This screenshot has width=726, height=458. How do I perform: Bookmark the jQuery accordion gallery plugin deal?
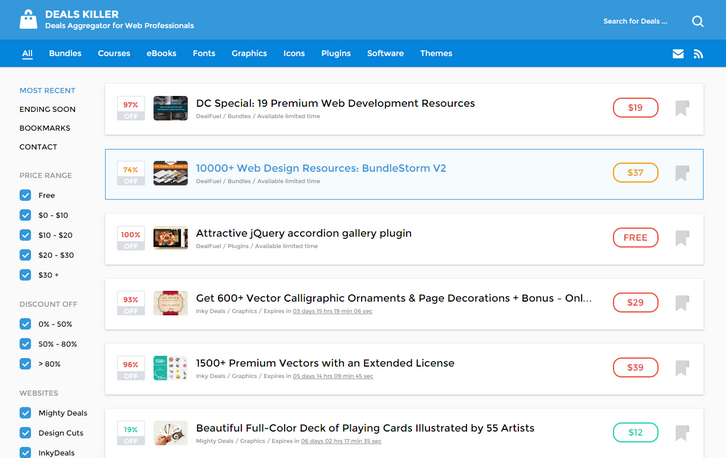(x=682, y=238)
